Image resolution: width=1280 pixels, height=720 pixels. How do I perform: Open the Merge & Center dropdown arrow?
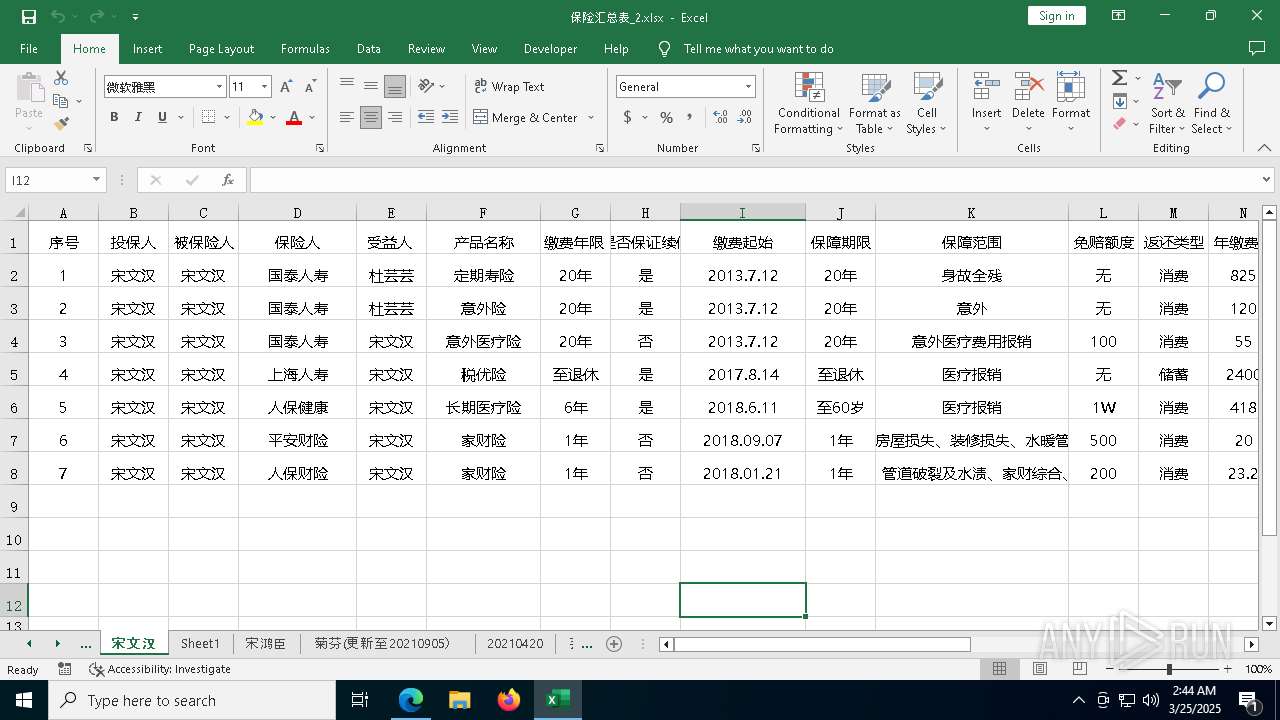pos(591,117)
